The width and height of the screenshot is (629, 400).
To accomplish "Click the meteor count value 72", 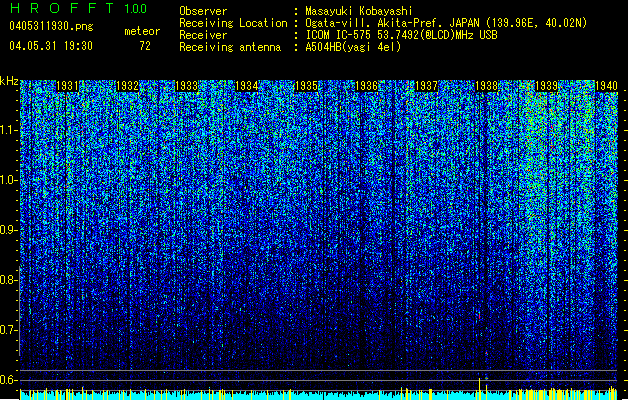I will (145, 46).
